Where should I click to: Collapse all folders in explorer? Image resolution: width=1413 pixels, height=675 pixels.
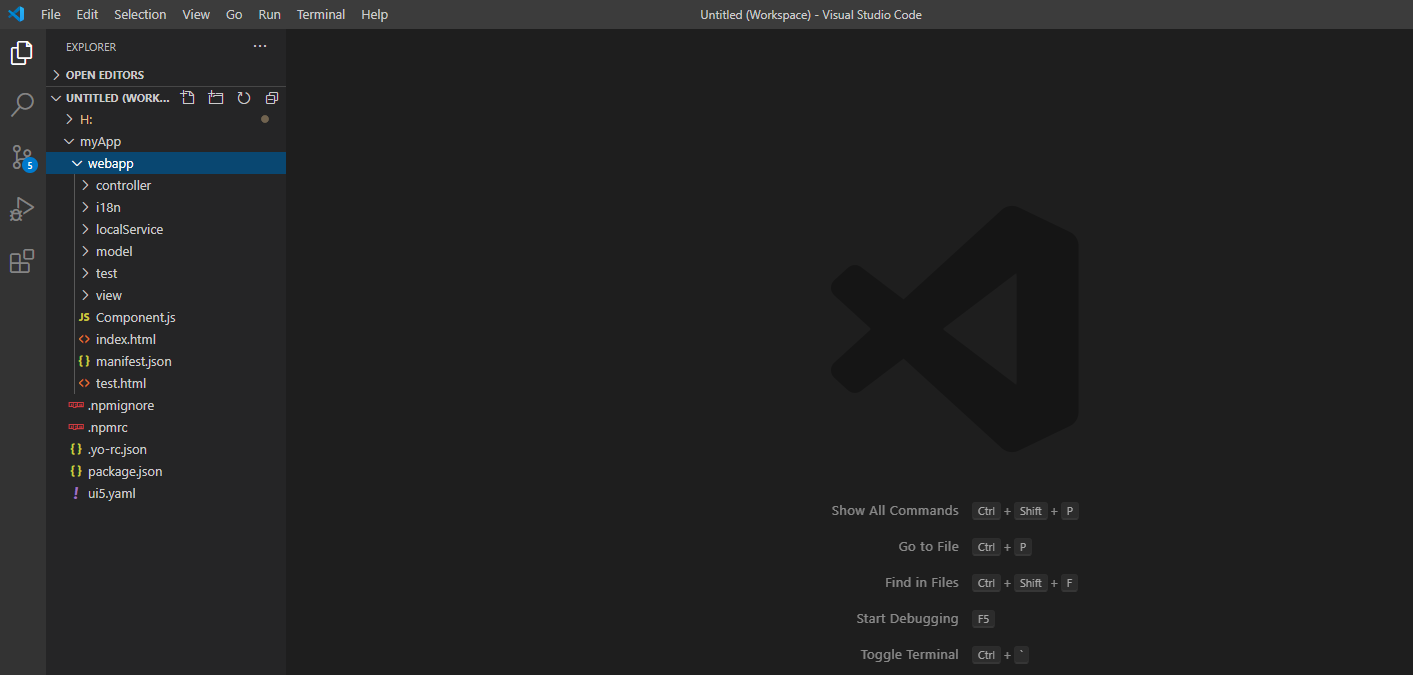point(272,98)
